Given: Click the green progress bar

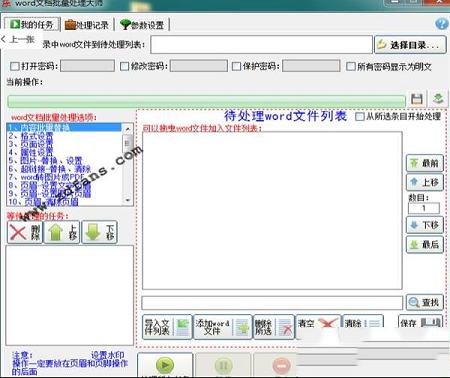Looking at the screenshot, I should coord(206,101).
